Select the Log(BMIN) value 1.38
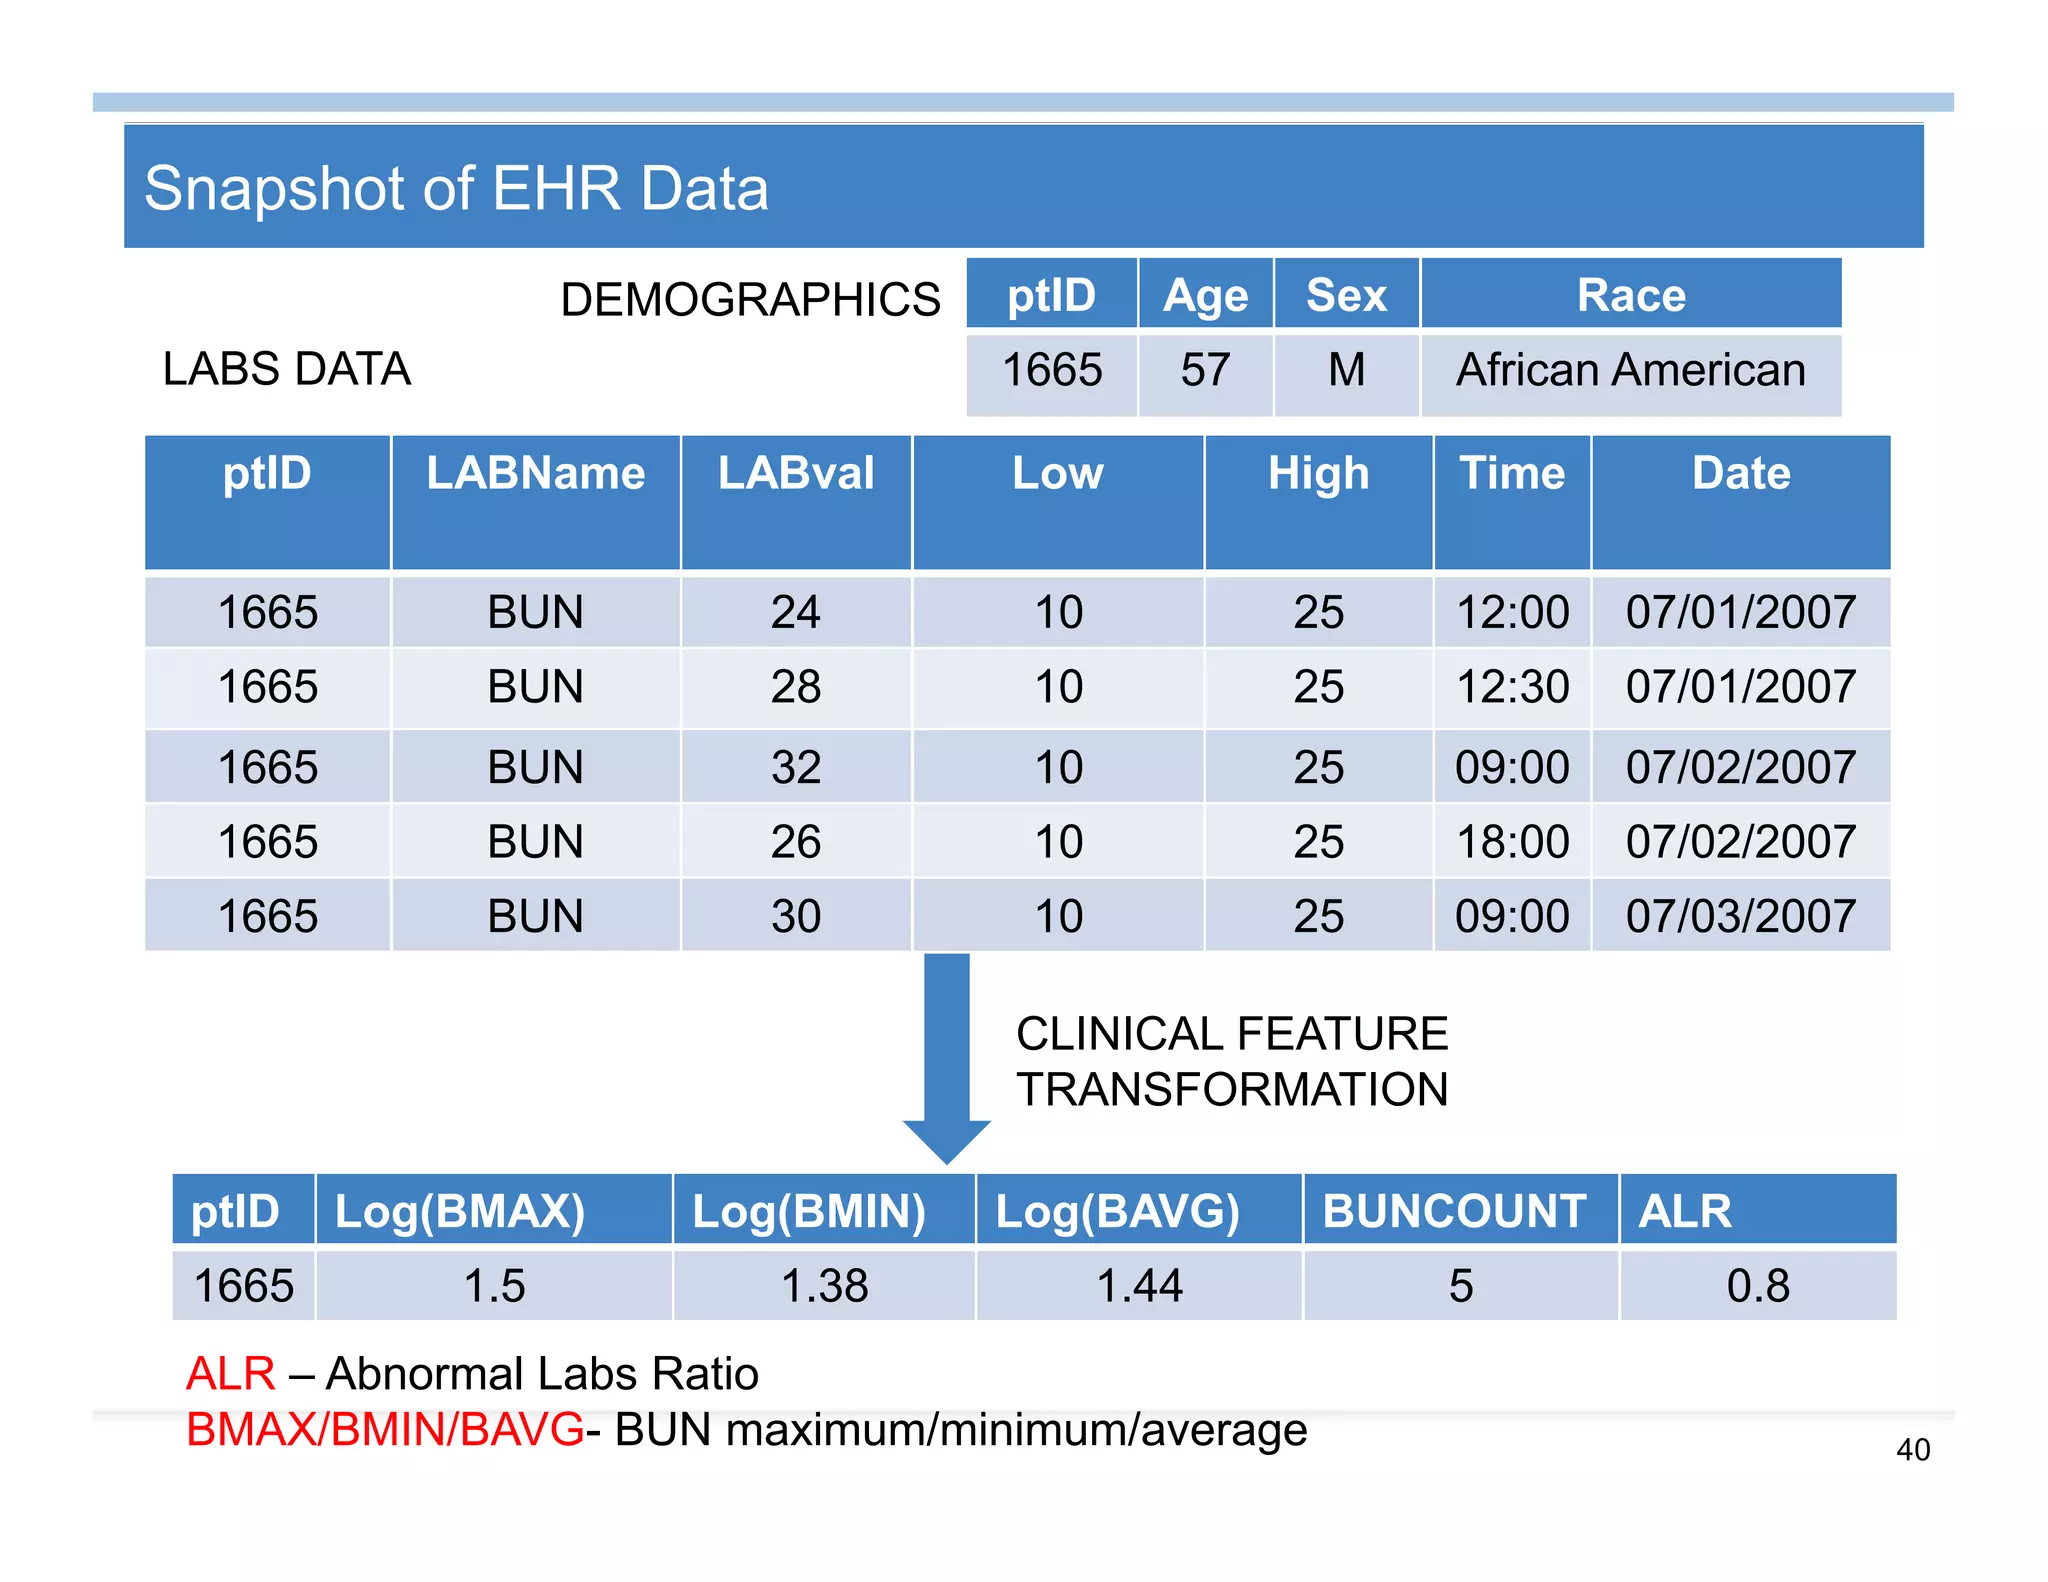Screen dimensions: 2048x1582 tap(824, 1285)
